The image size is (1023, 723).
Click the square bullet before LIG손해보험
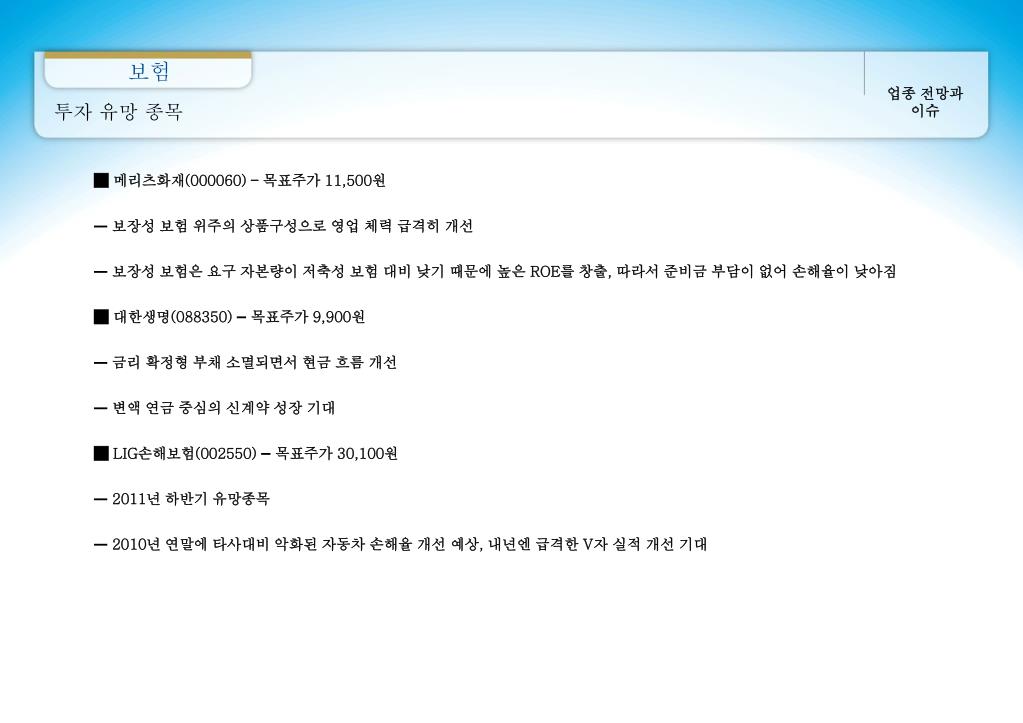pyautogui.click(x=101, y=454)
